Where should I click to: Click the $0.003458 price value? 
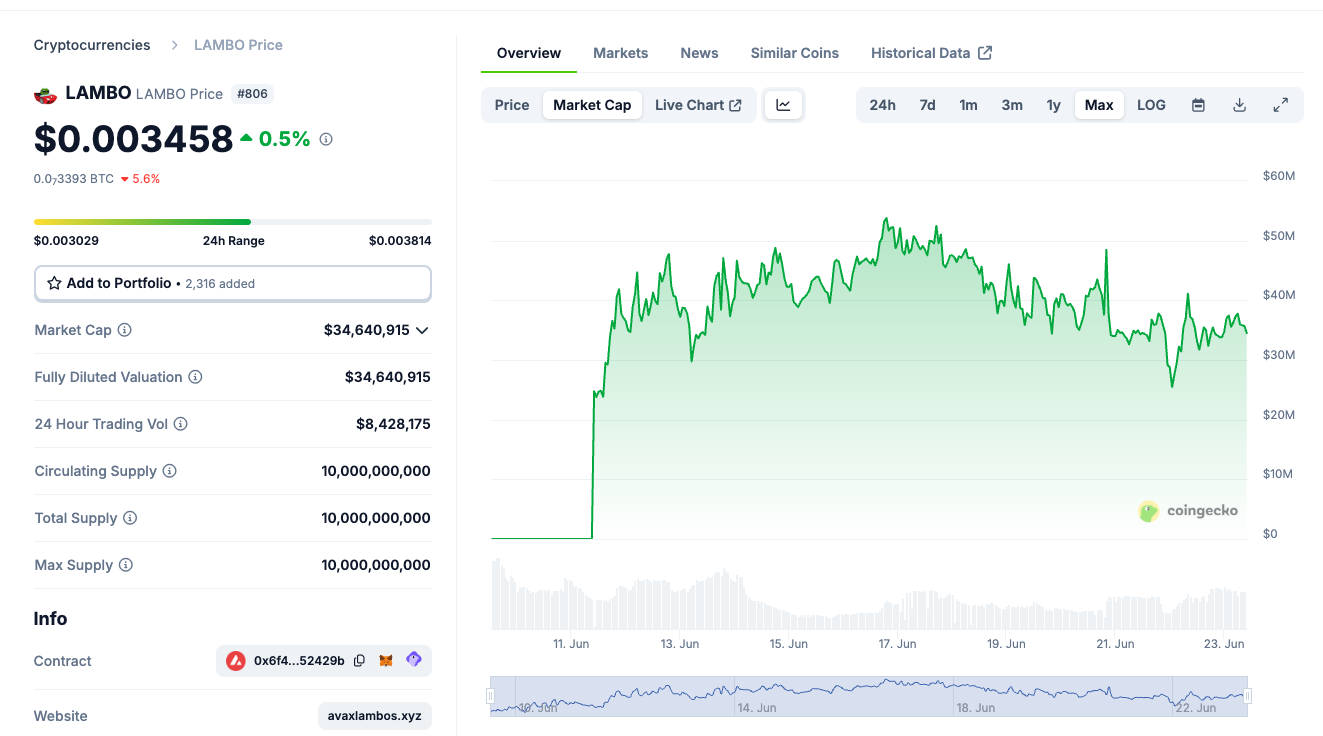coord(134,139)
